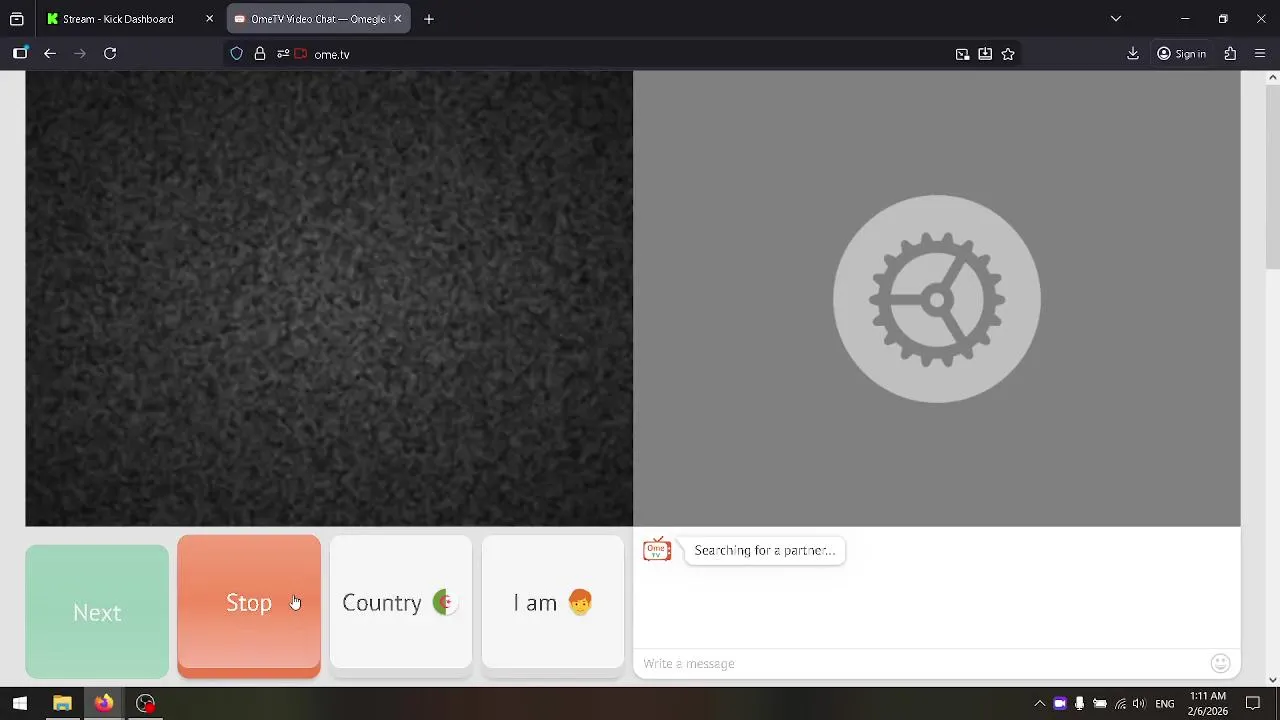Reload the current page

(x=110, y=54)
